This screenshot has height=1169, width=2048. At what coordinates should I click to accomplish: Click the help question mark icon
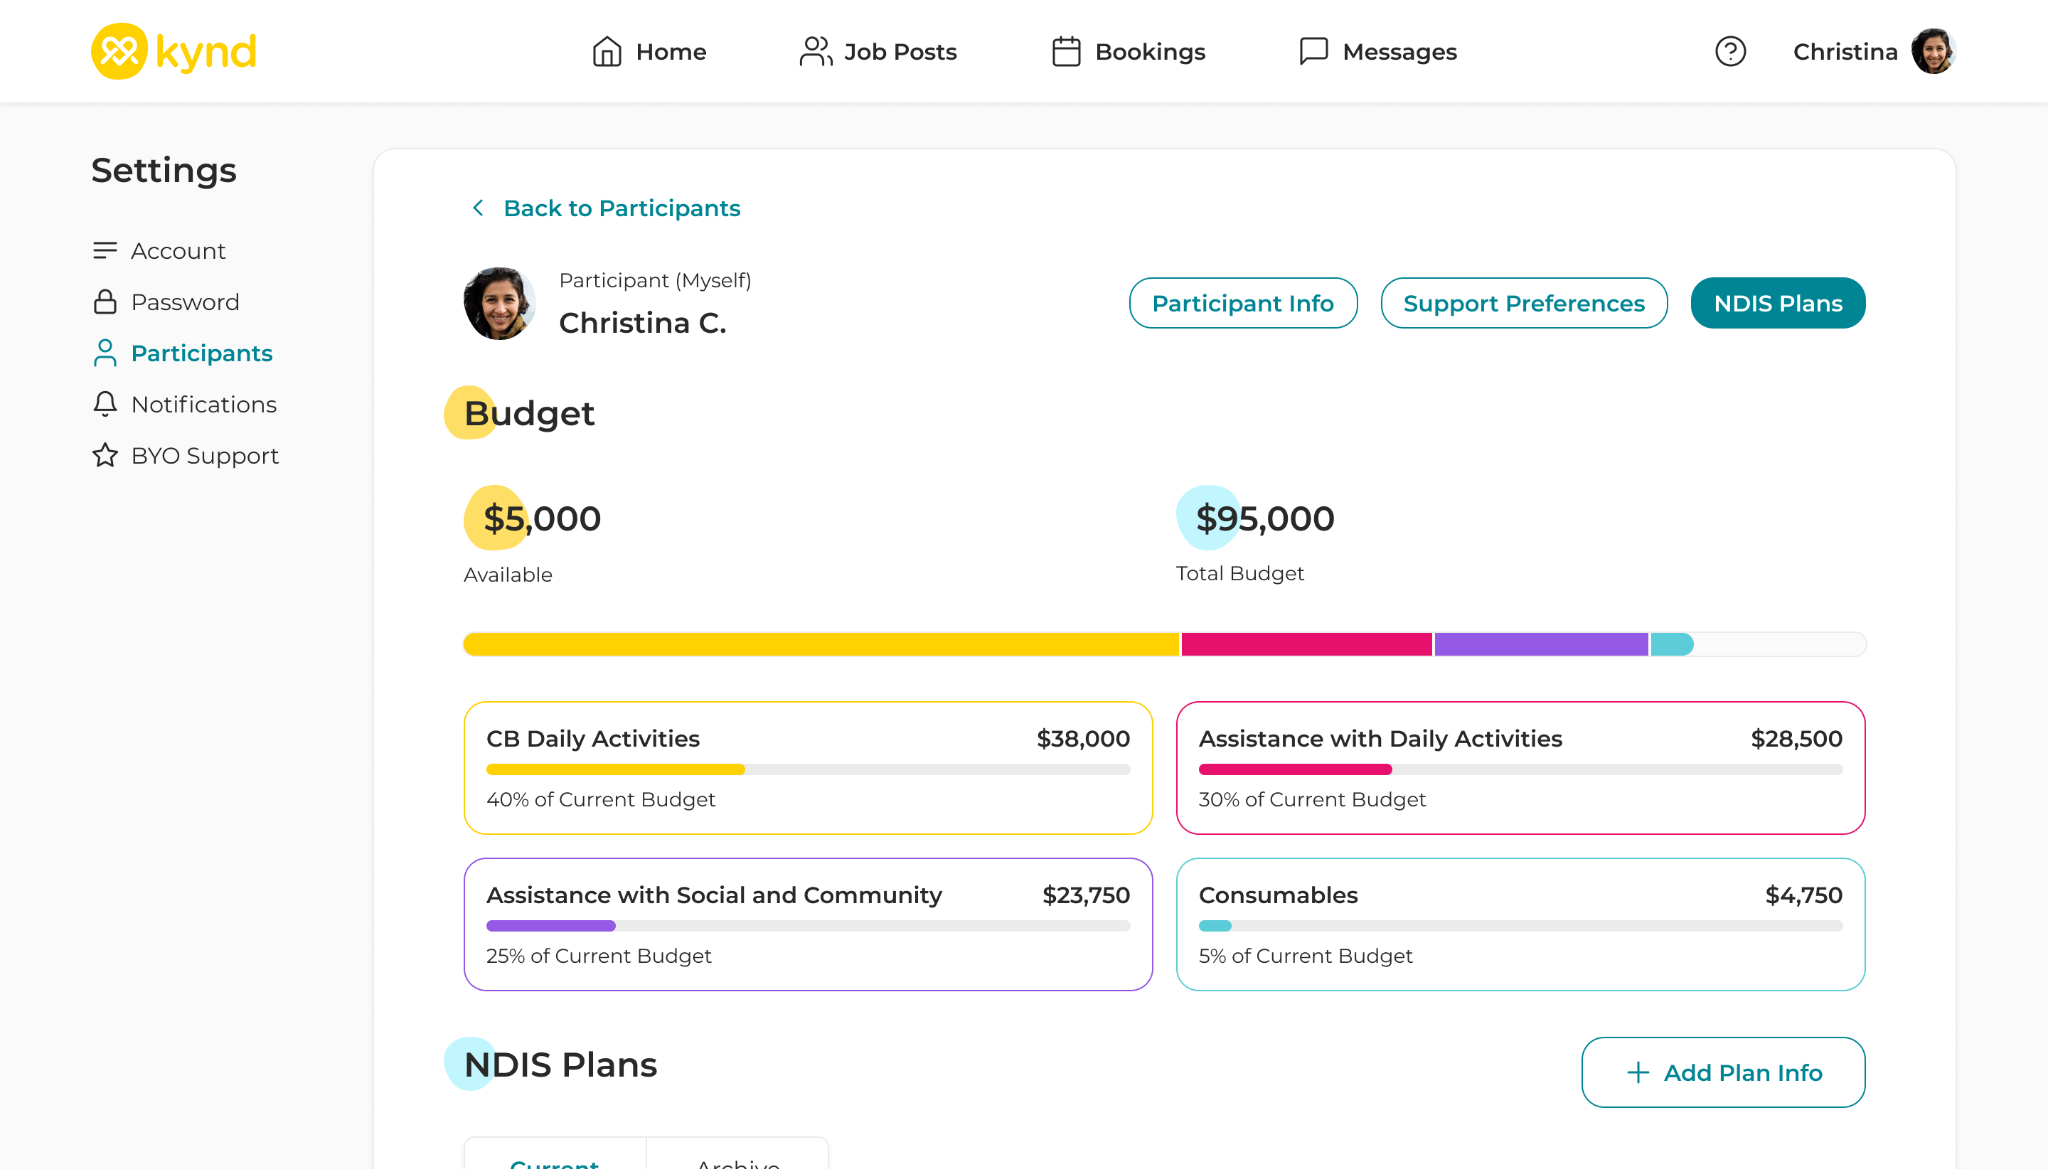click(1730, 51)
